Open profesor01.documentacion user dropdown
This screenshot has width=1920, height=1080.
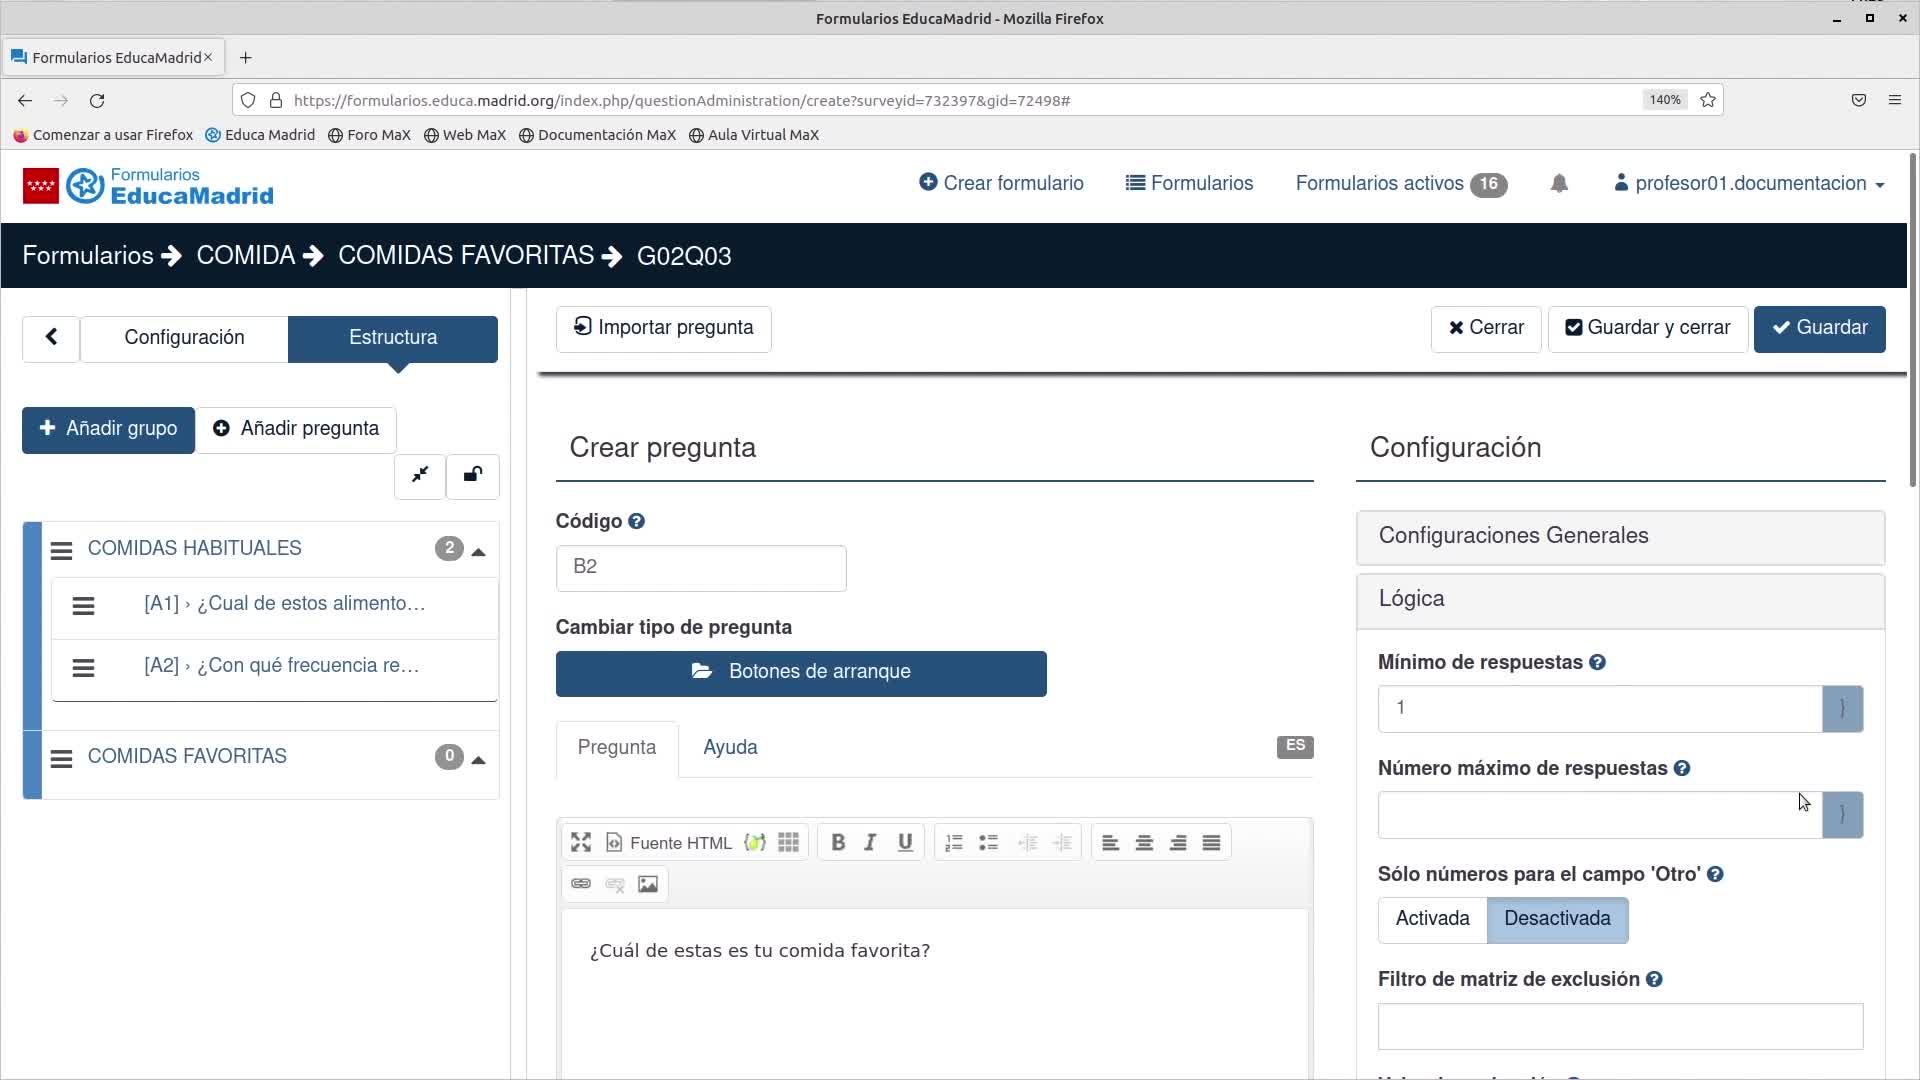1749,183
